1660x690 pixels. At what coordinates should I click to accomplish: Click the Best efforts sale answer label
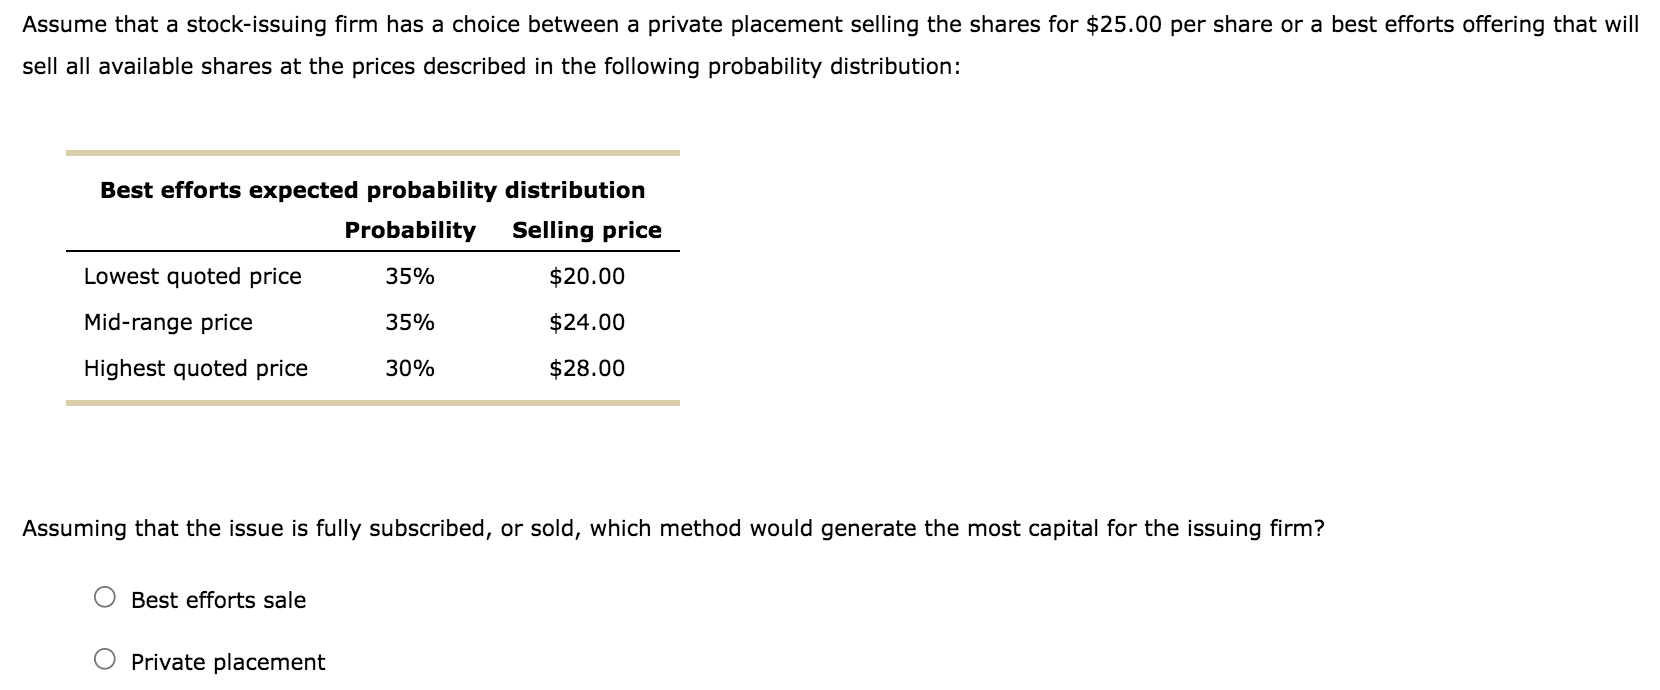click(218, 599)
